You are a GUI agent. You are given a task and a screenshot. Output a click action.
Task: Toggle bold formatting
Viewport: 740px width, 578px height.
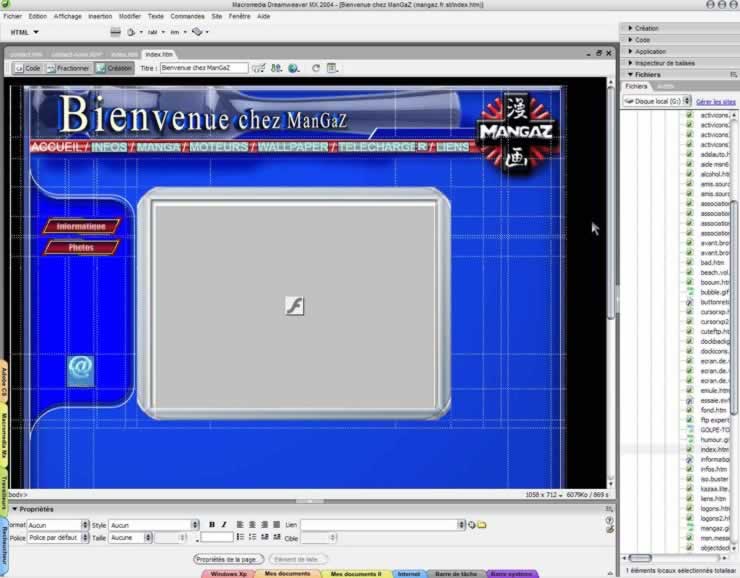pyautogui.click(x=212, y=525)
